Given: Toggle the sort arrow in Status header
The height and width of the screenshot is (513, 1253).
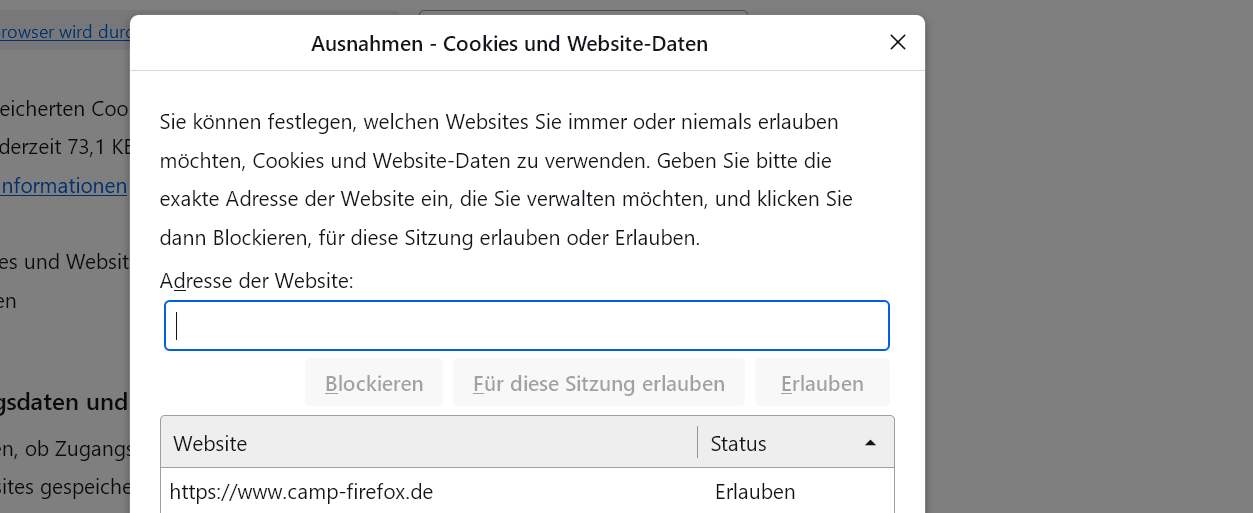Looking at the screenshot, I should (x=870, y=443).
